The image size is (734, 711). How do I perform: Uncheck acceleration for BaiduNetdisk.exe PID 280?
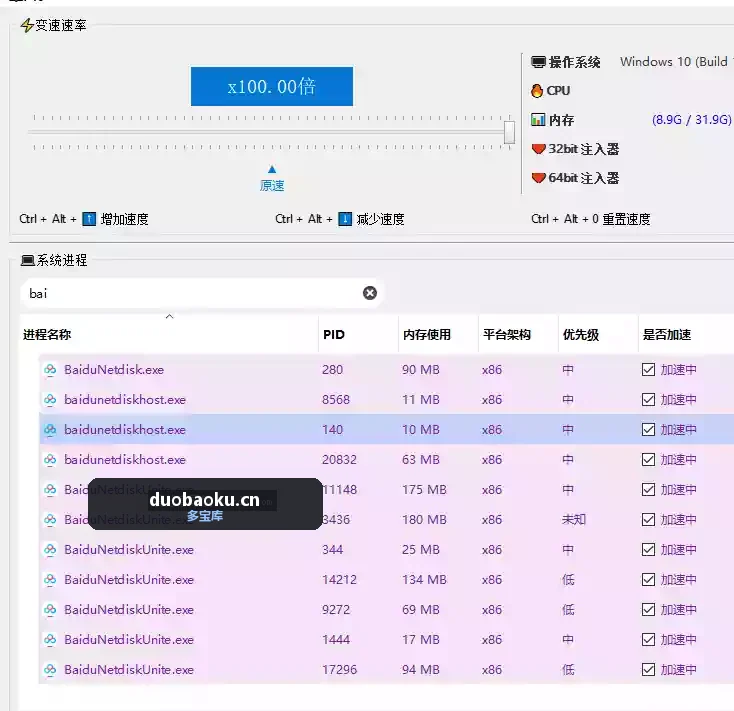pyautogui.click(x=648, y=370)
